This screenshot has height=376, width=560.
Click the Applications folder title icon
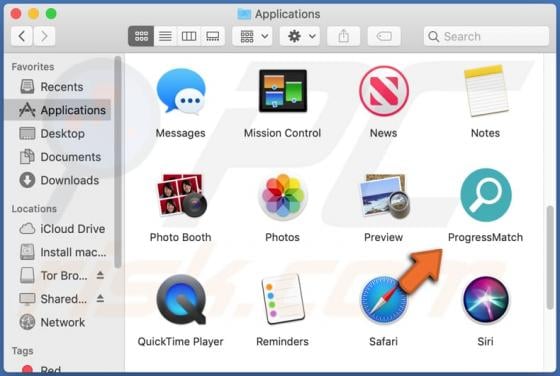pos(244,14)
